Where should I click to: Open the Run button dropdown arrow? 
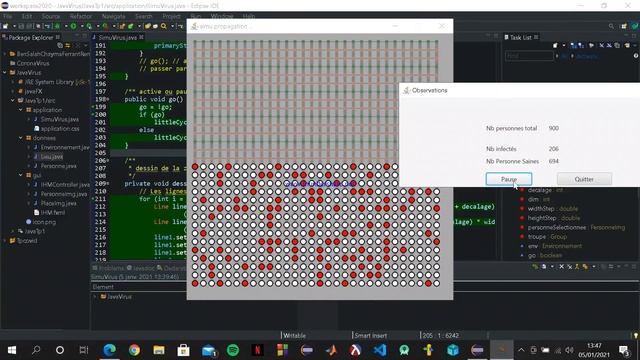click(x=82, y=26)
